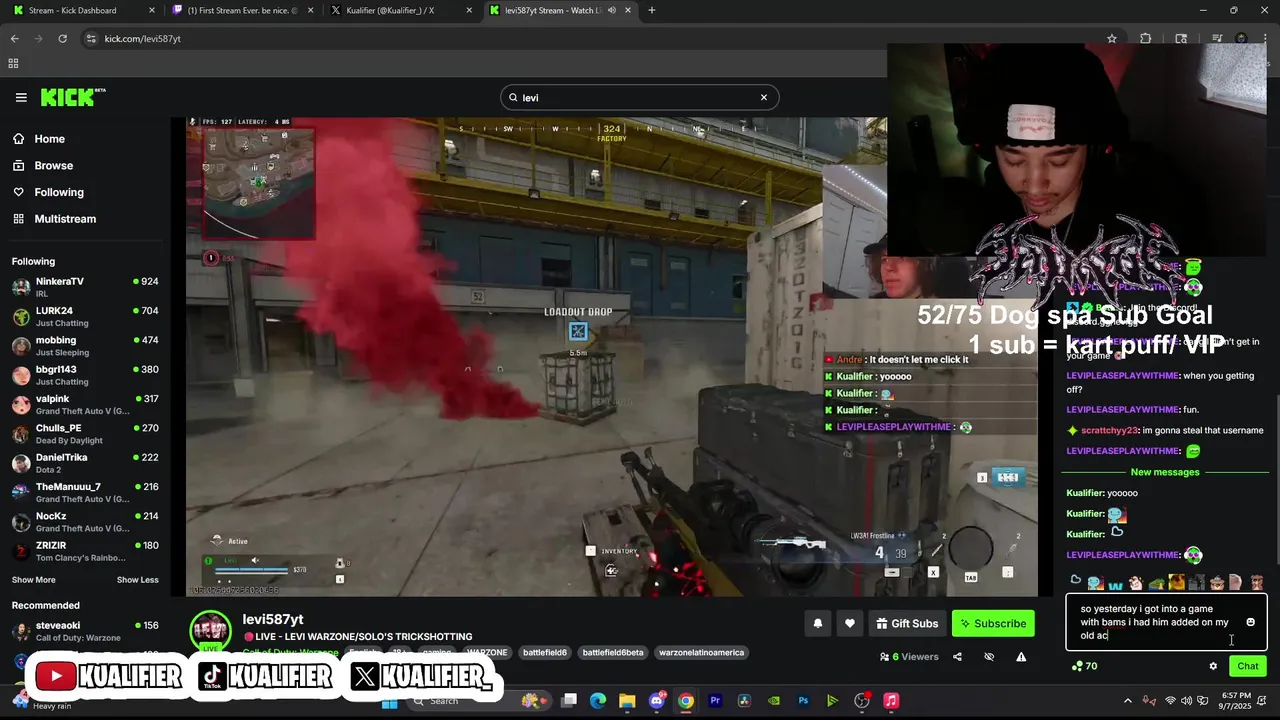Click Show Less under Following

(x=137, y=580)
